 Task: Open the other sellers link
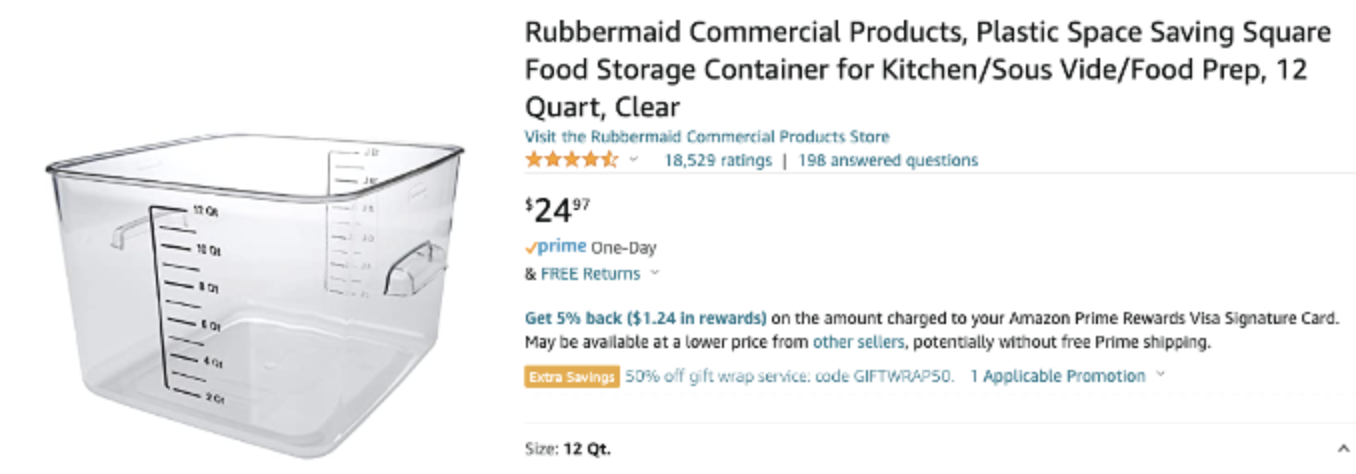coord(858,342)
